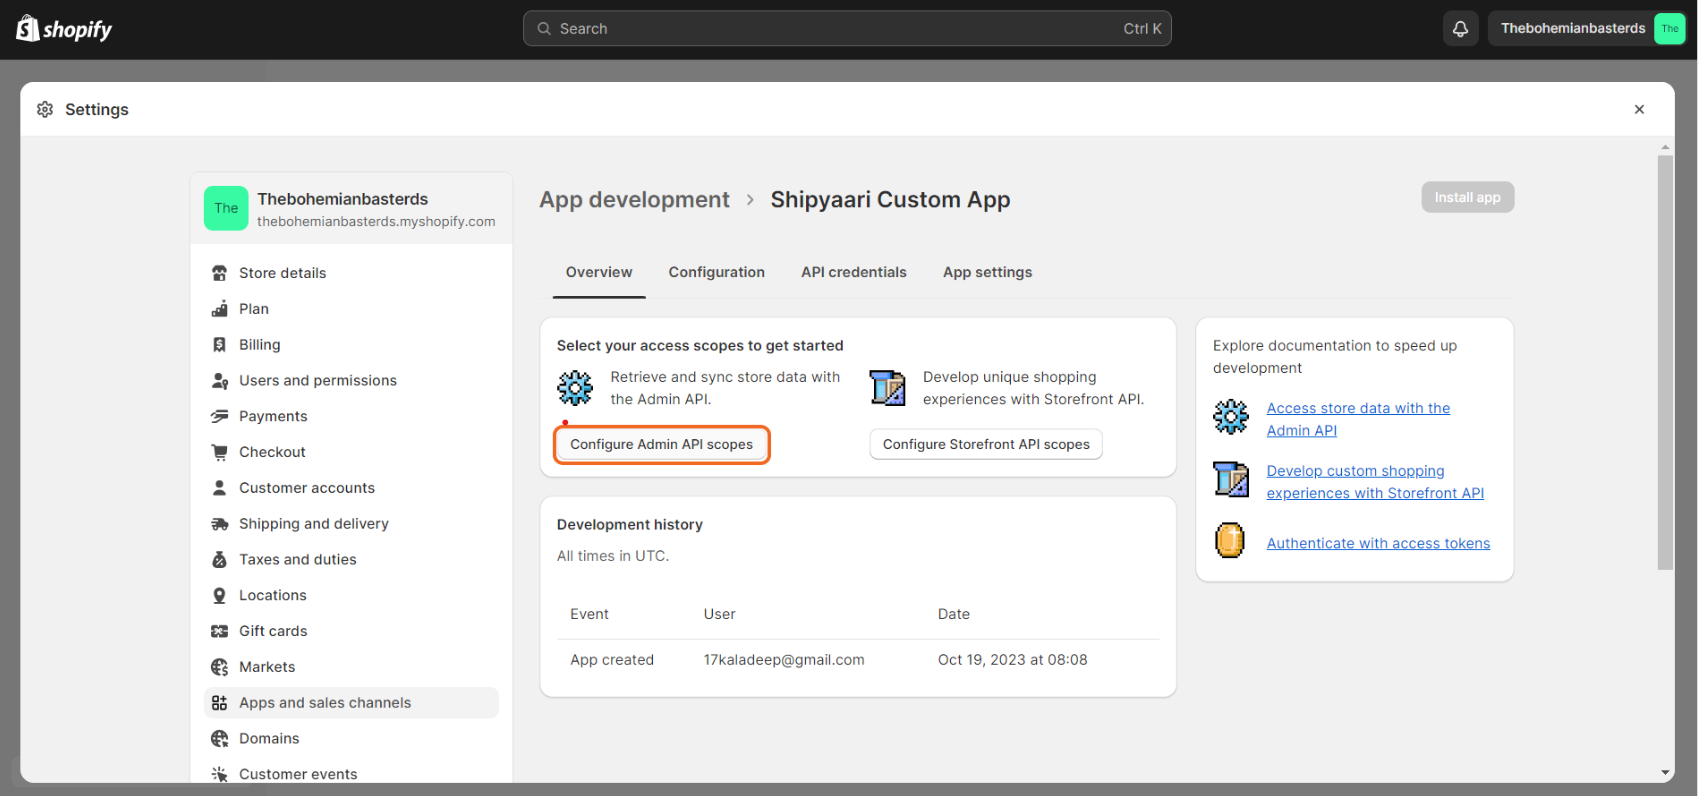Click the Plan chart icon

point(220,309)
